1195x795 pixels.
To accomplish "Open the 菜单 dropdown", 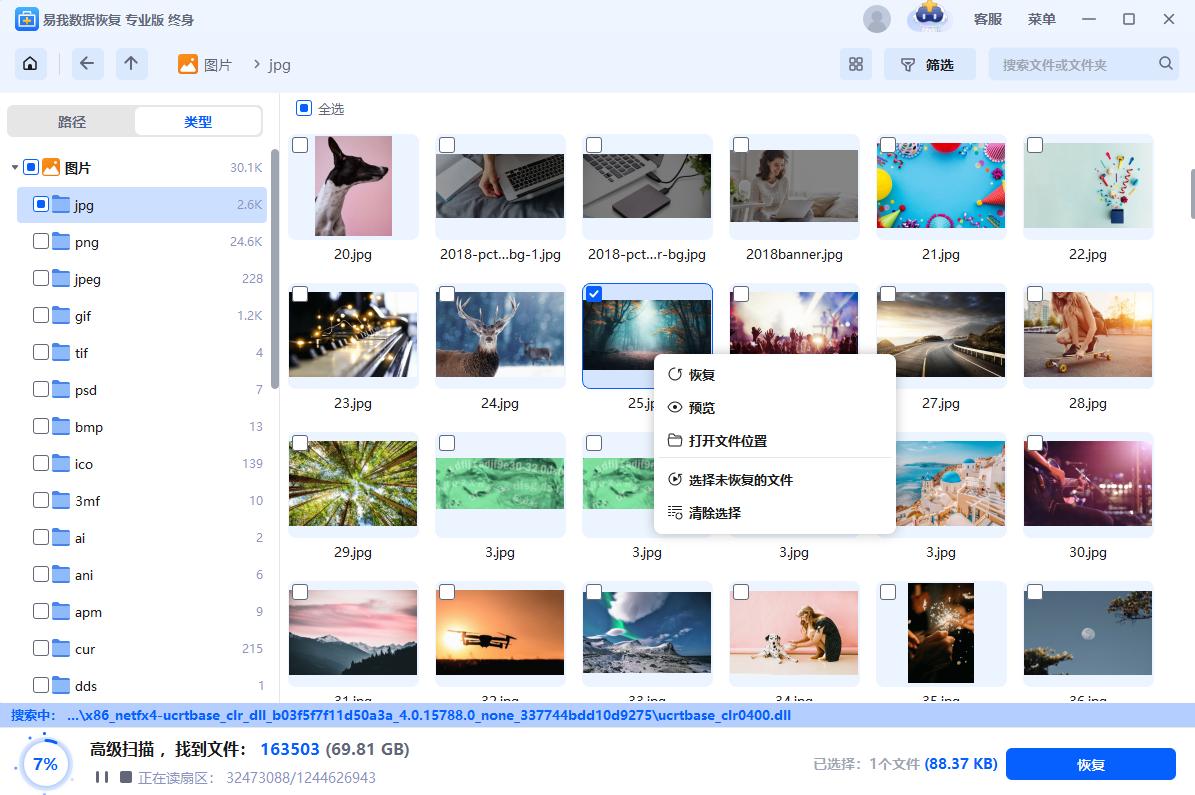I will [1041, 18].
